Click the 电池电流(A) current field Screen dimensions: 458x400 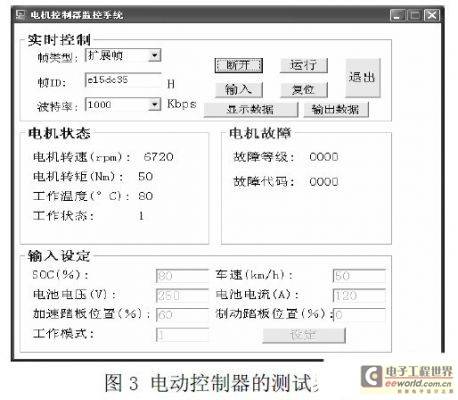359,296
